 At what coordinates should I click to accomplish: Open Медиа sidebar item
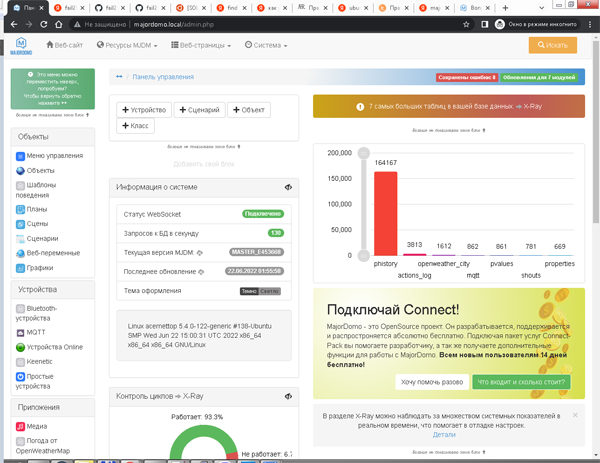tap(31, 426)
